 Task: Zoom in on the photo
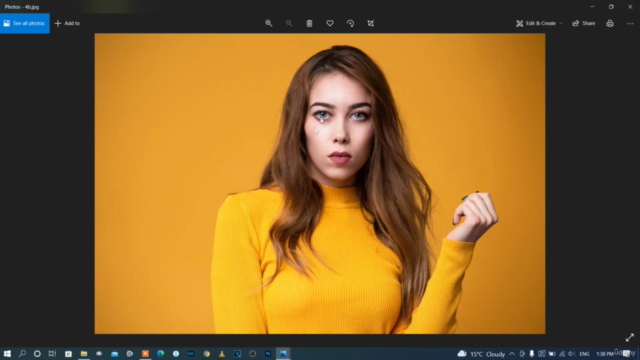pos(269,23)
